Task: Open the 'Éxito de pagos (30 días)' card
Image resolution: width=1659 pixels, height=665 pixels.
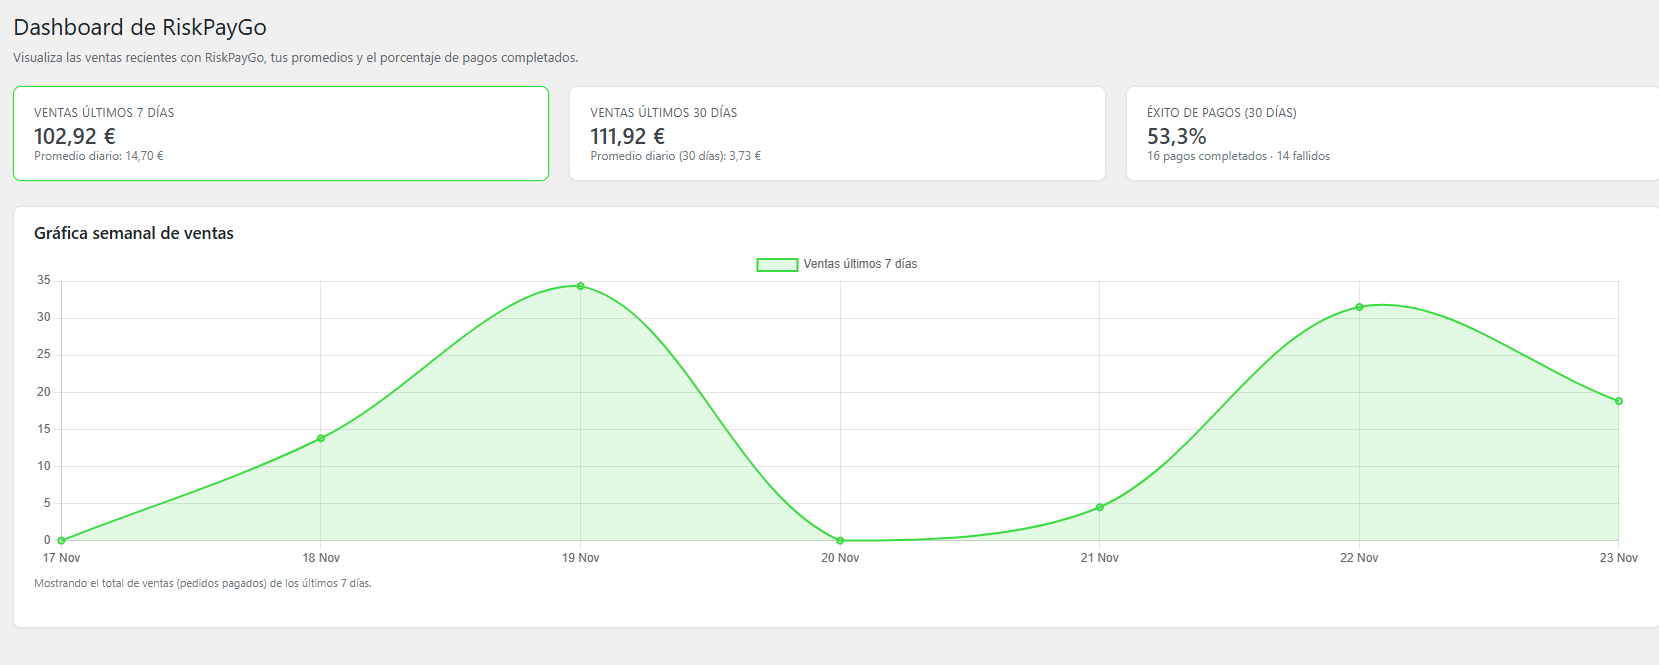Action: coord(1392,133)
